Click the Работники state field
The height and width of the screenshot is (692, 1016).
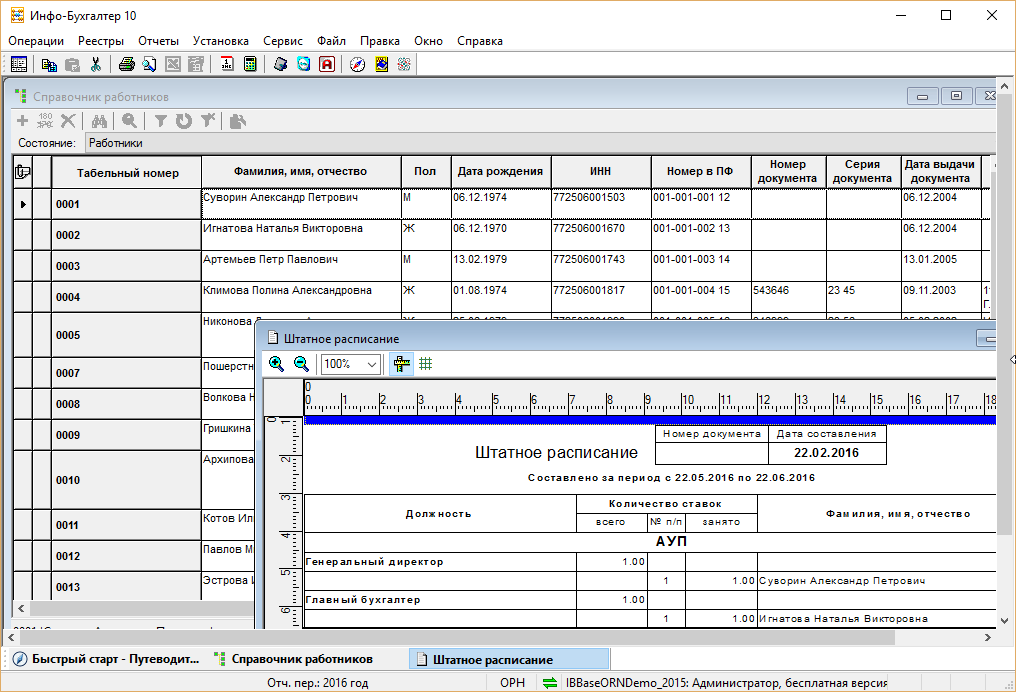tap(540, 143)
